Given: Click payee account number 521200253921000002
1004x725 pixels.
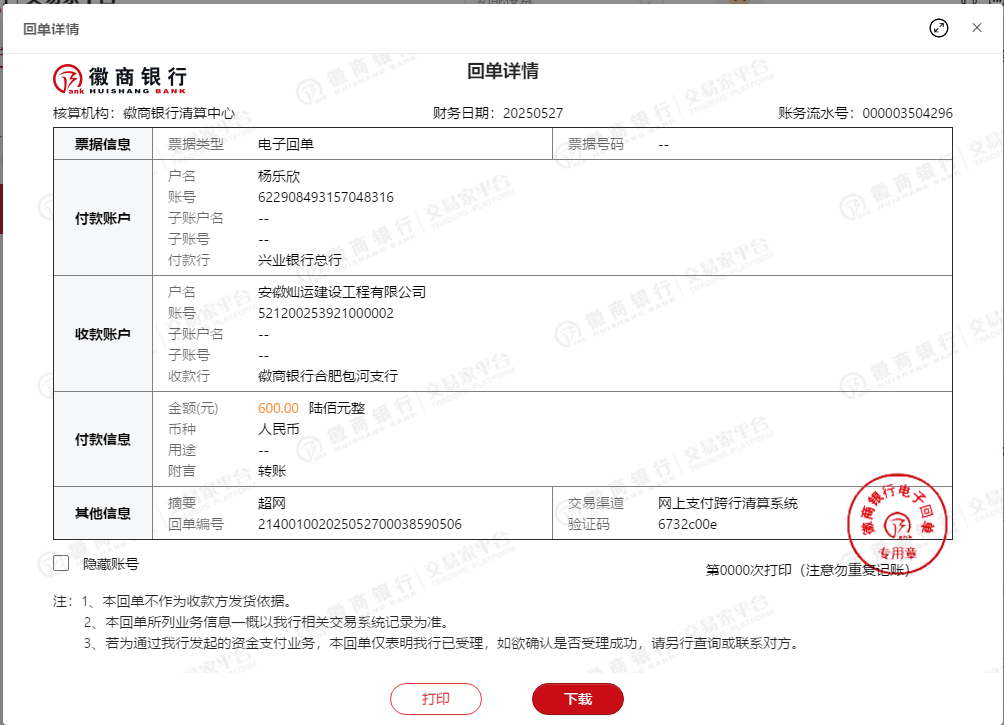Looking at the screenshot, I should (325, 313).
